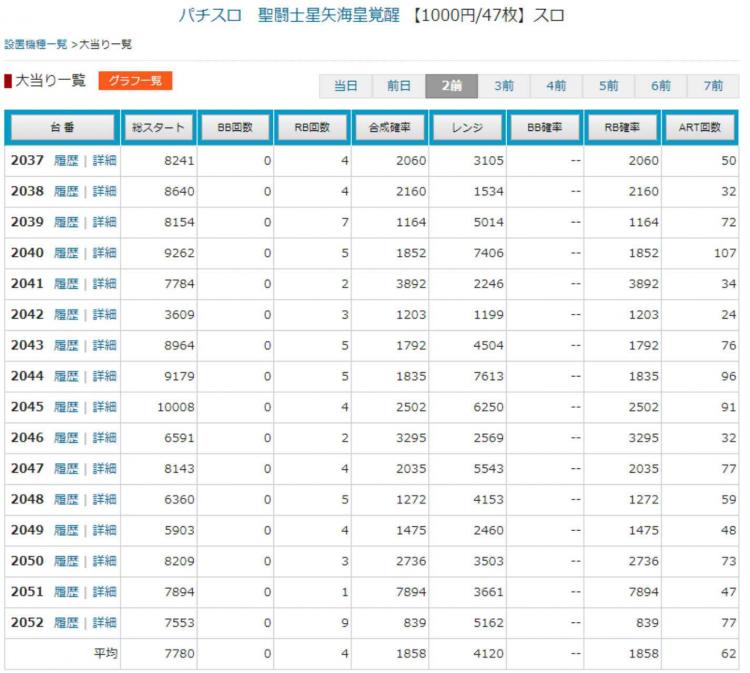Open 履歴 for machine 2043
750x673 pixels.
tap(66, 345)
